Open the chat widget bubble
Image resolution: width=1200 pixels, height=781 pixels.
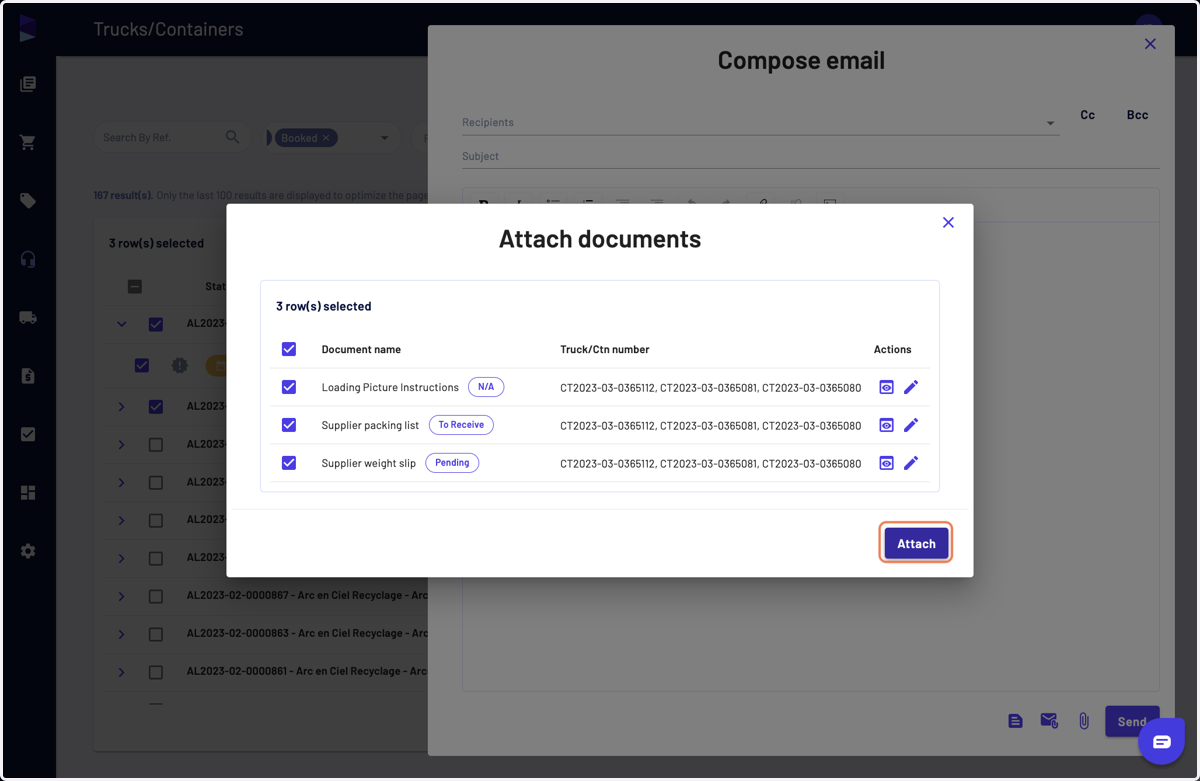point(1161,742)
